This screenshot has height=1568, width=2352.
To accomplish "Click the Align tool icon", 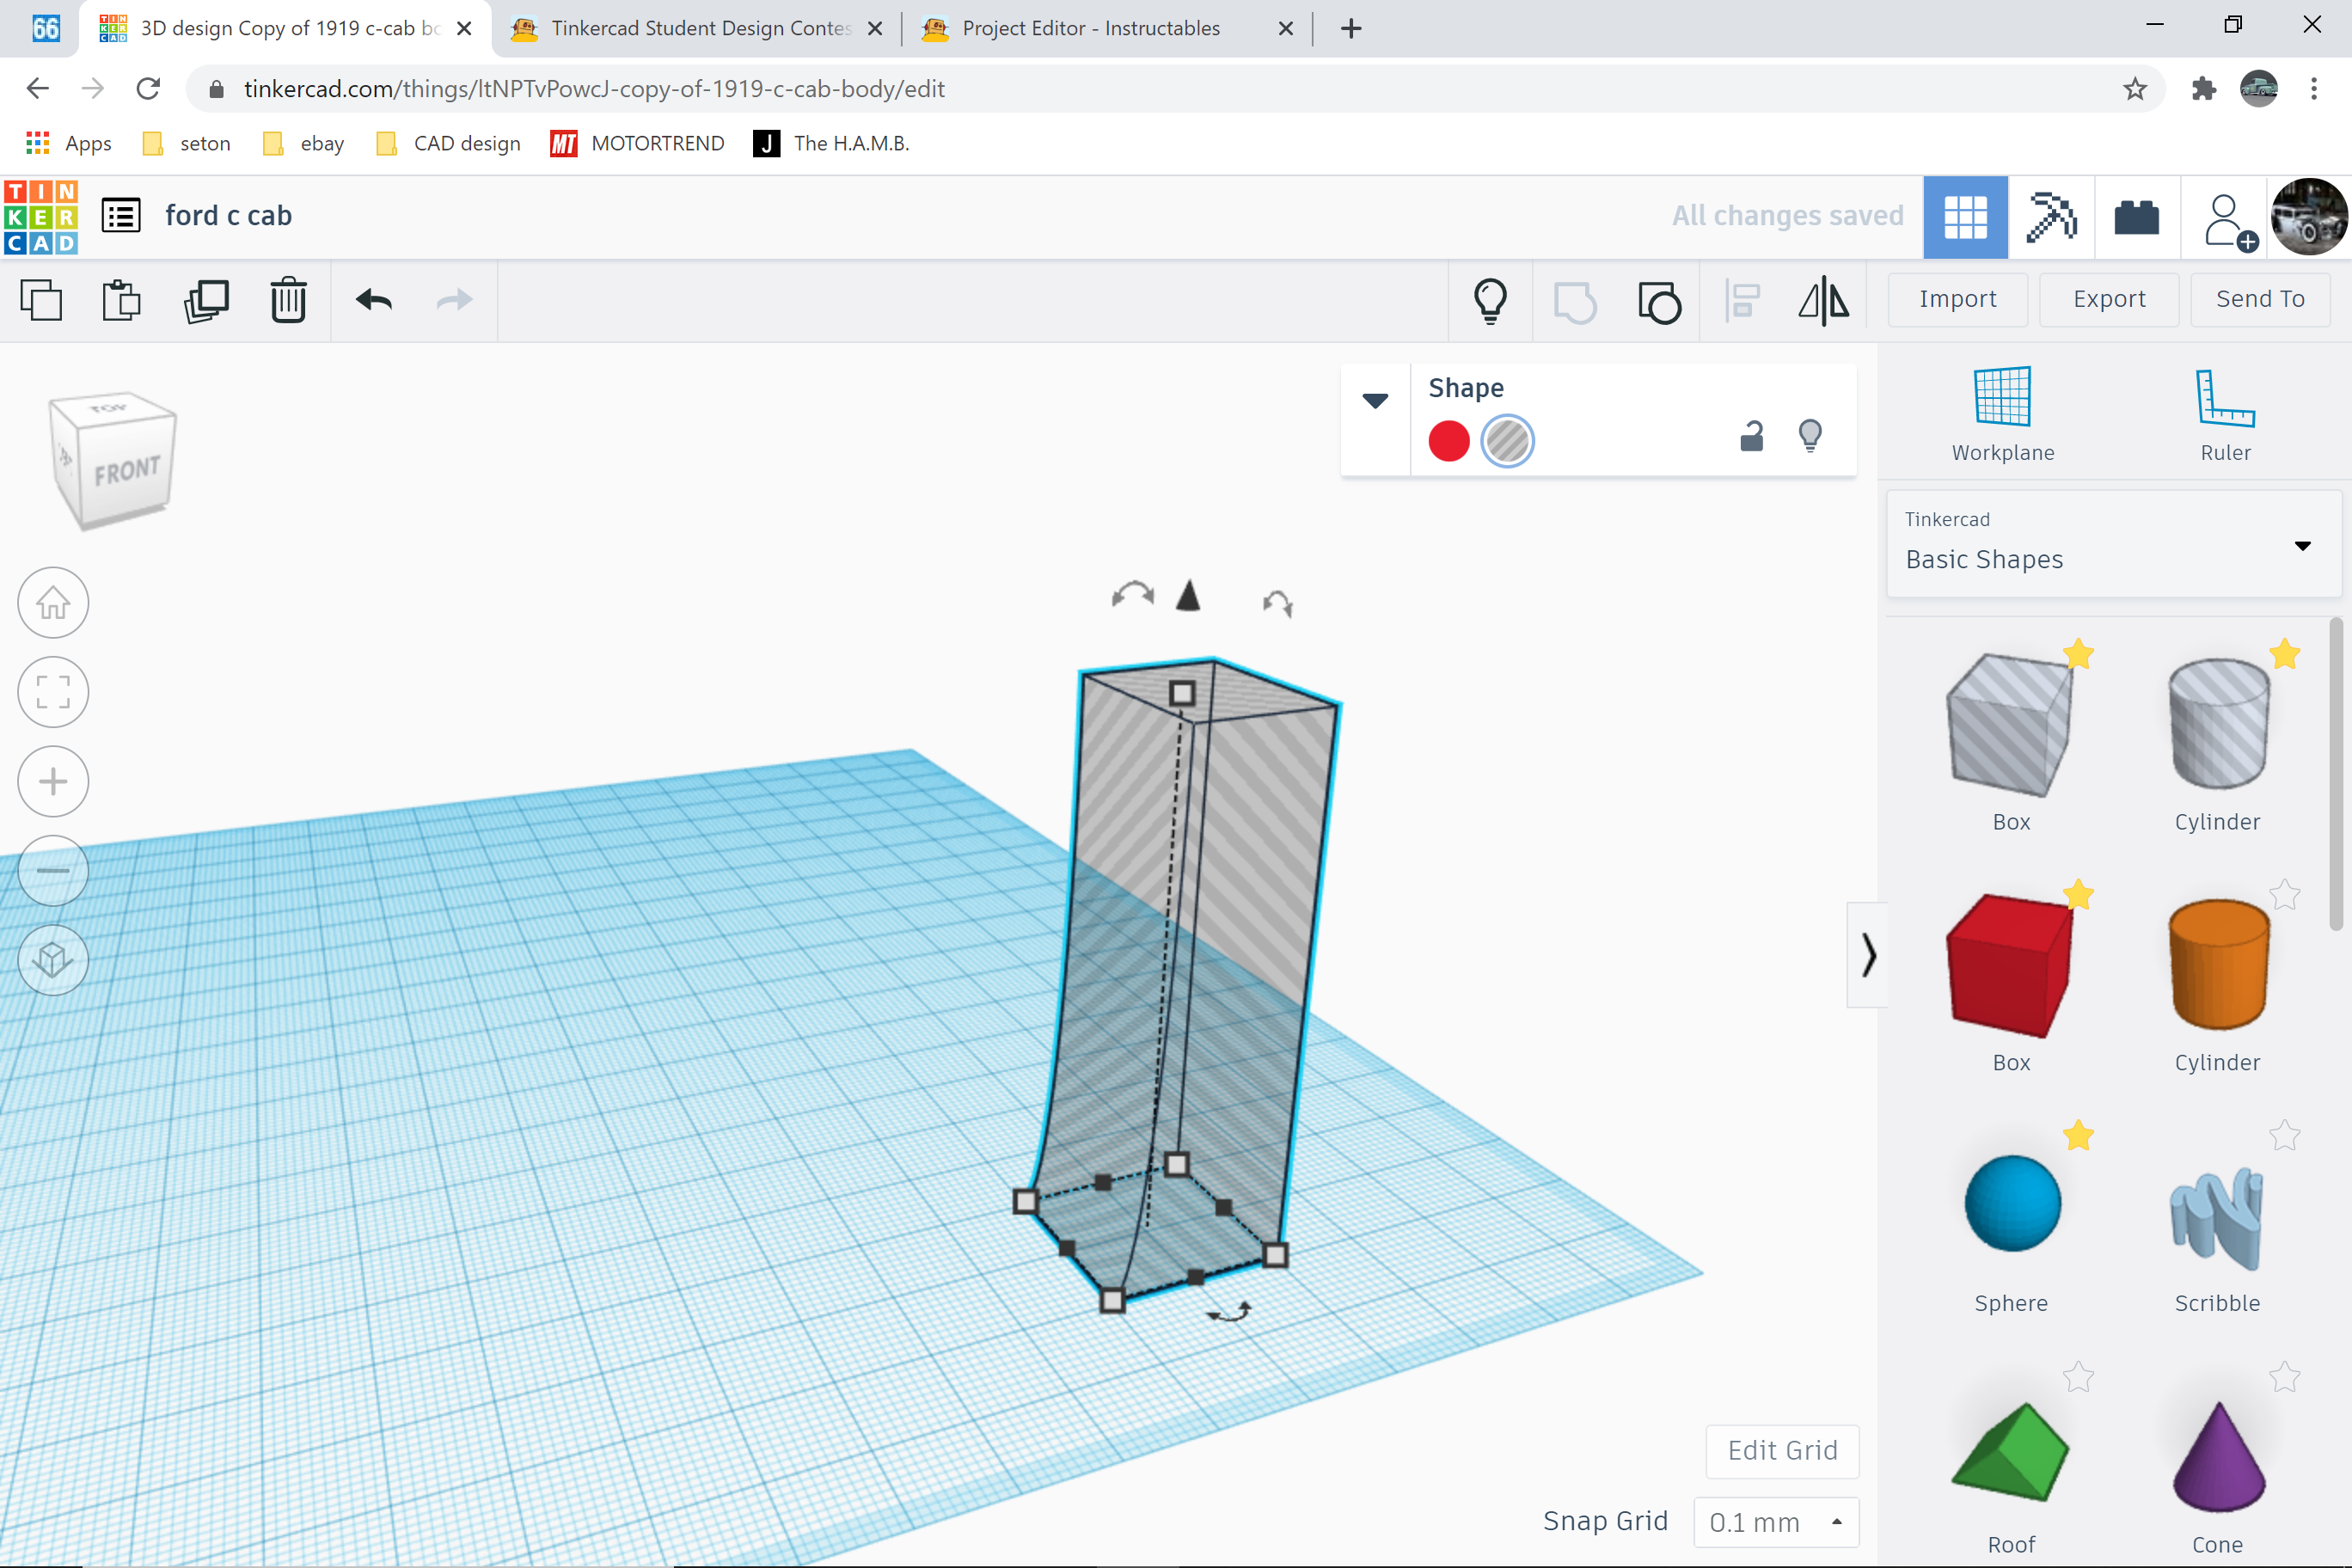I will (1743, 300).
